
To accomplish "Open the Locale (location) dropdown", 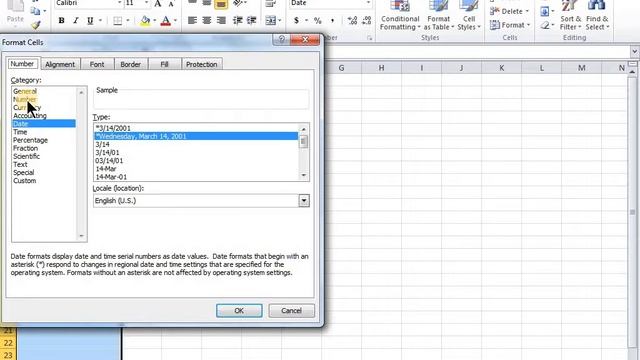I will (304, 200).
